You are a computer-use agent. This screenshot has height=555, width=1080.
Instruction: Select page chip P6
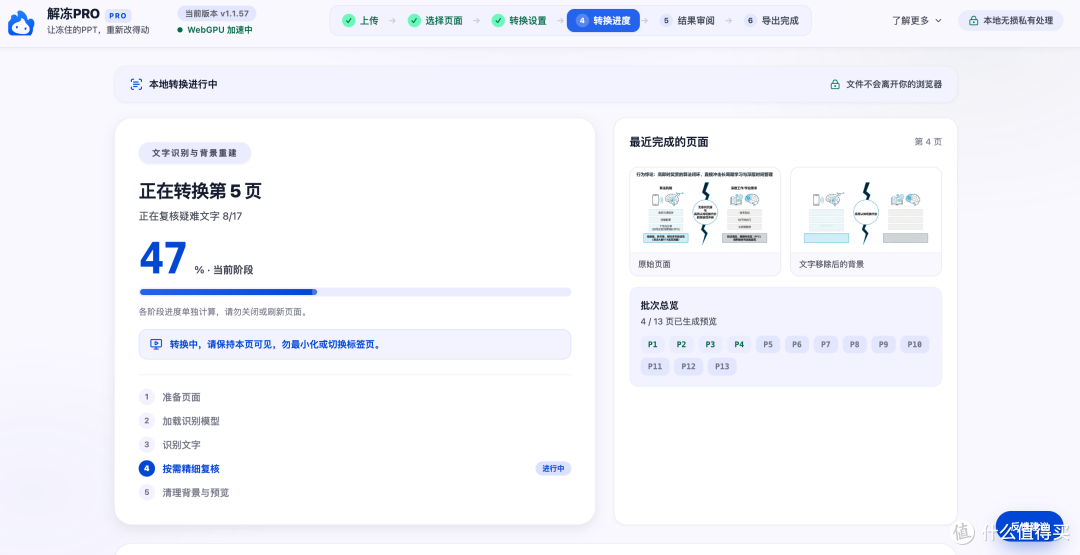click(797, 344)
